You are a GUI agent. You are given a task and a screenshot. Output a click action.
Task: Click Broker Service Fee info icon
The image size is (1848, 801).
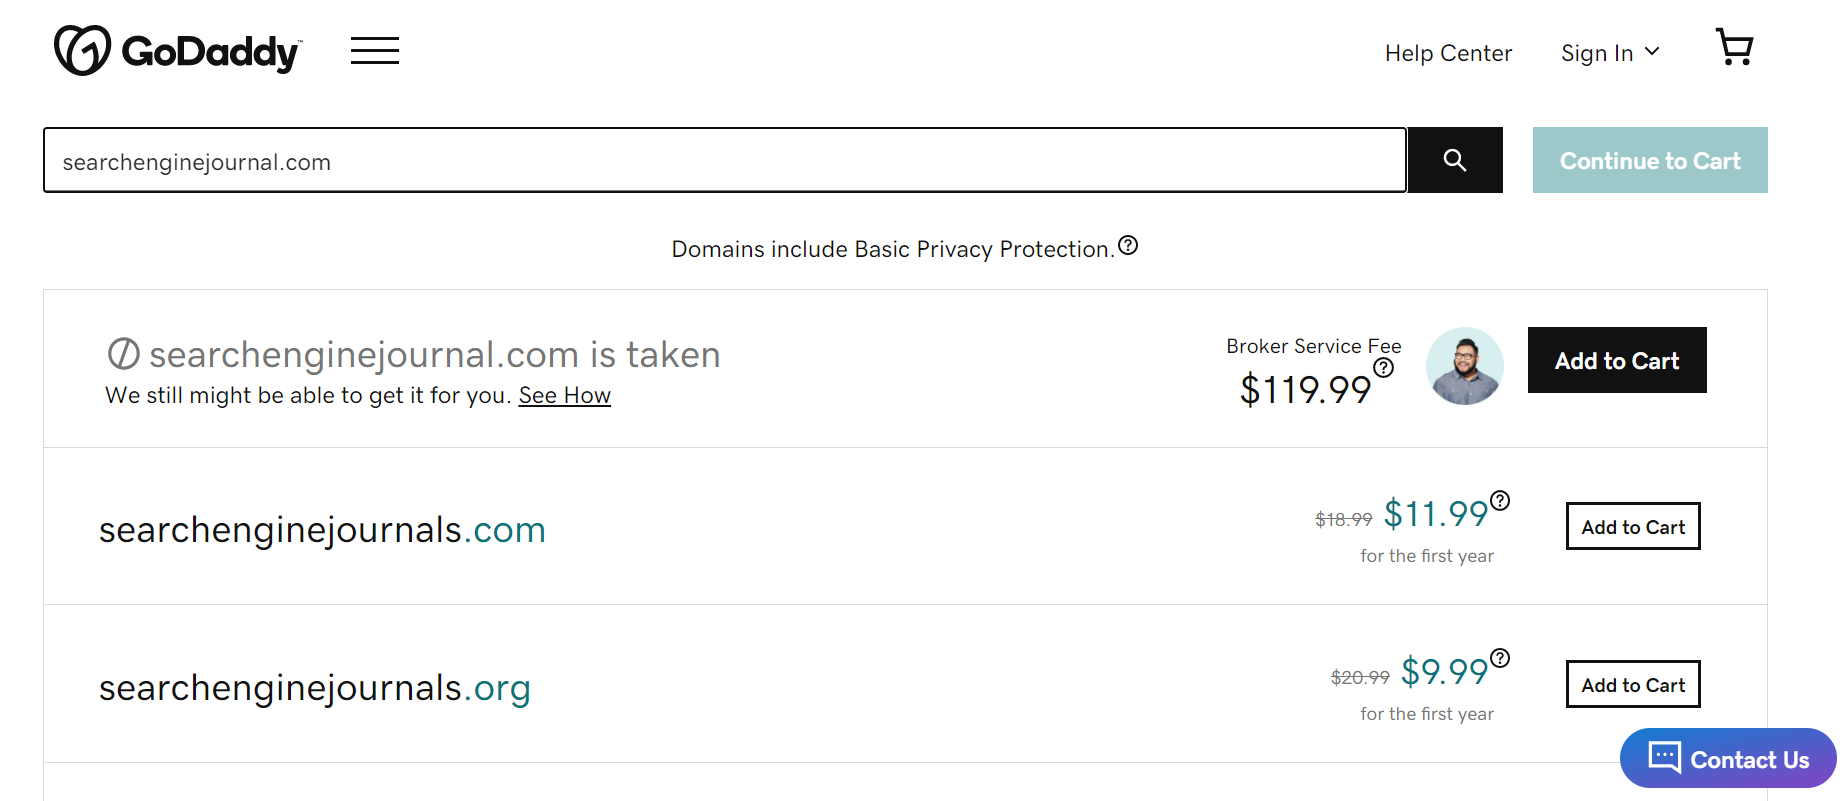[1384, 368]
